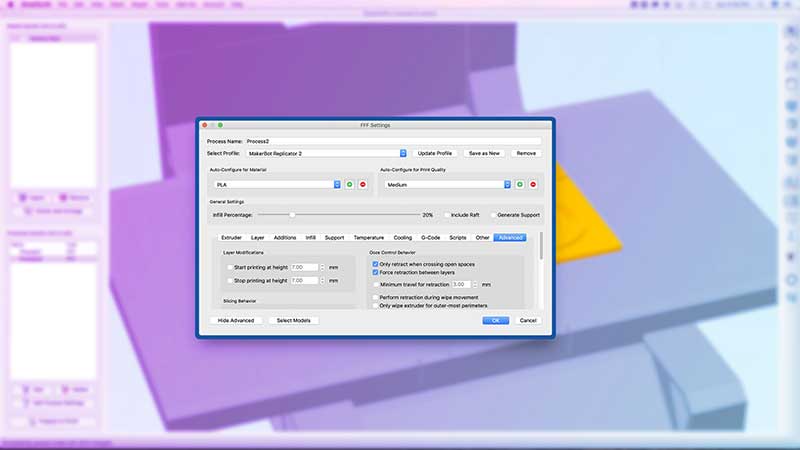Click the Hide Advanced button
This screenshot has width=800, height=450.
237,320
